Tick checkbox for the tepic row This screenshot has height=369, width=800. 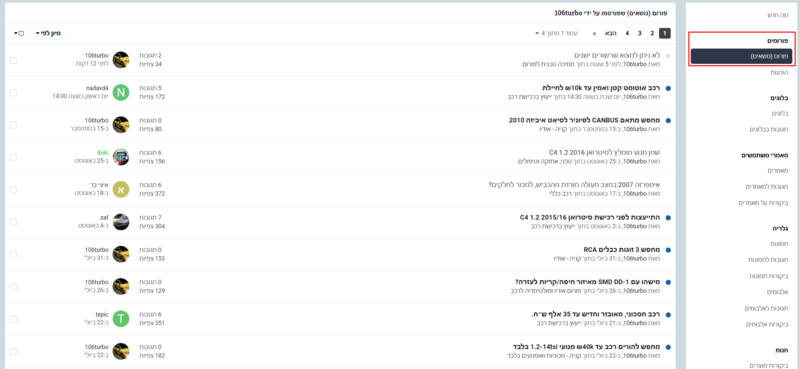[13, 319]
